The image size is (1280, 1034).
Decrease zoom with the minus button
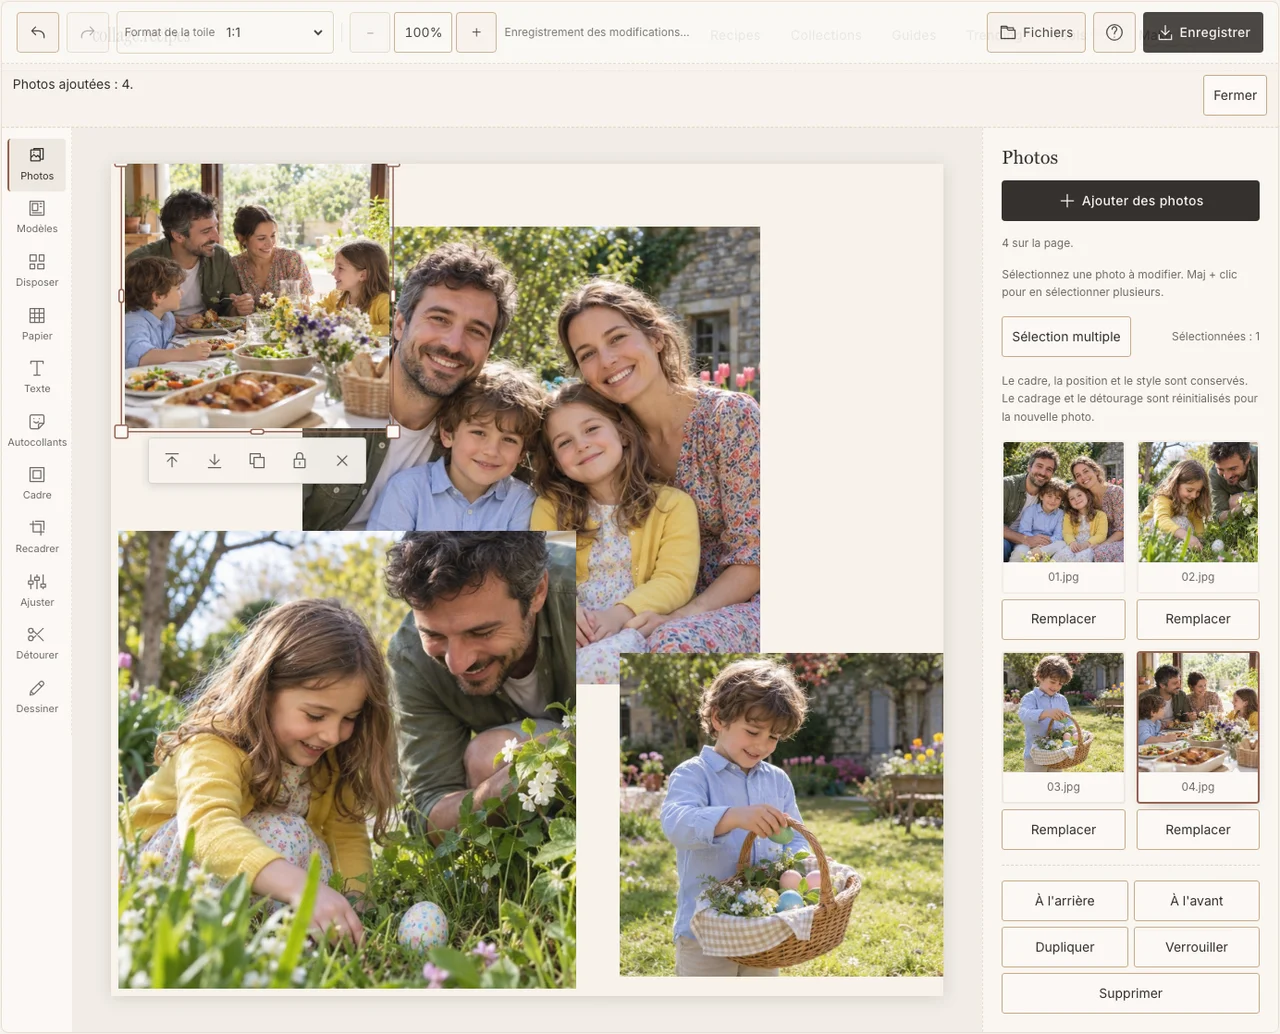click(370, 33)
